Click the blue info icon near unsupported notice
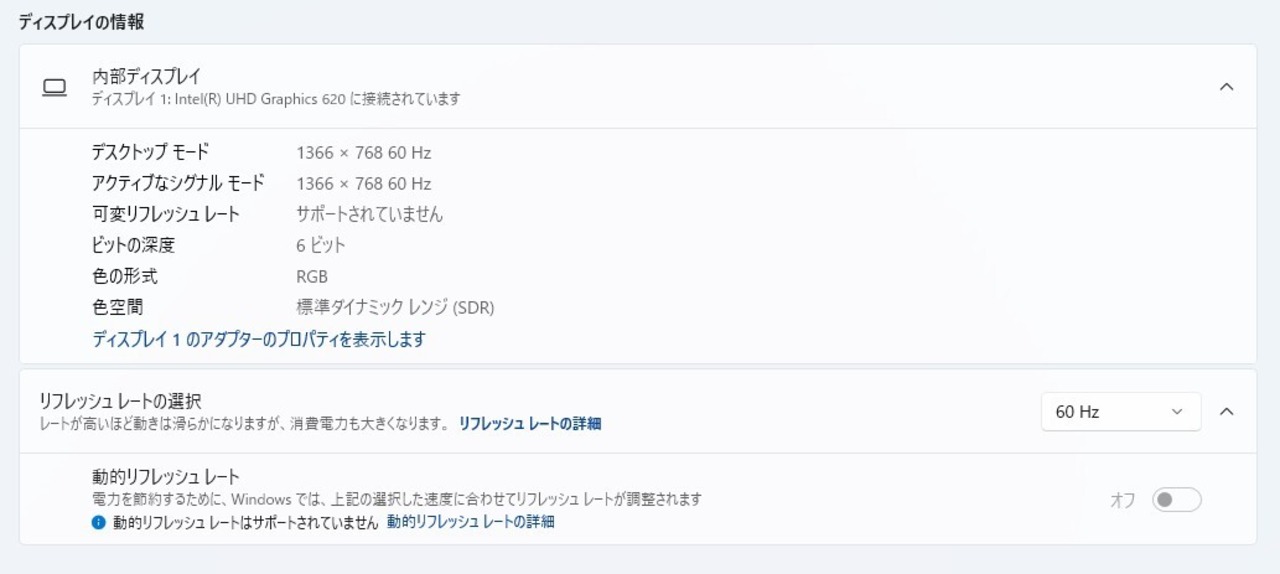This screenshot has height=574, width=1280. click(x=98, y=522)
